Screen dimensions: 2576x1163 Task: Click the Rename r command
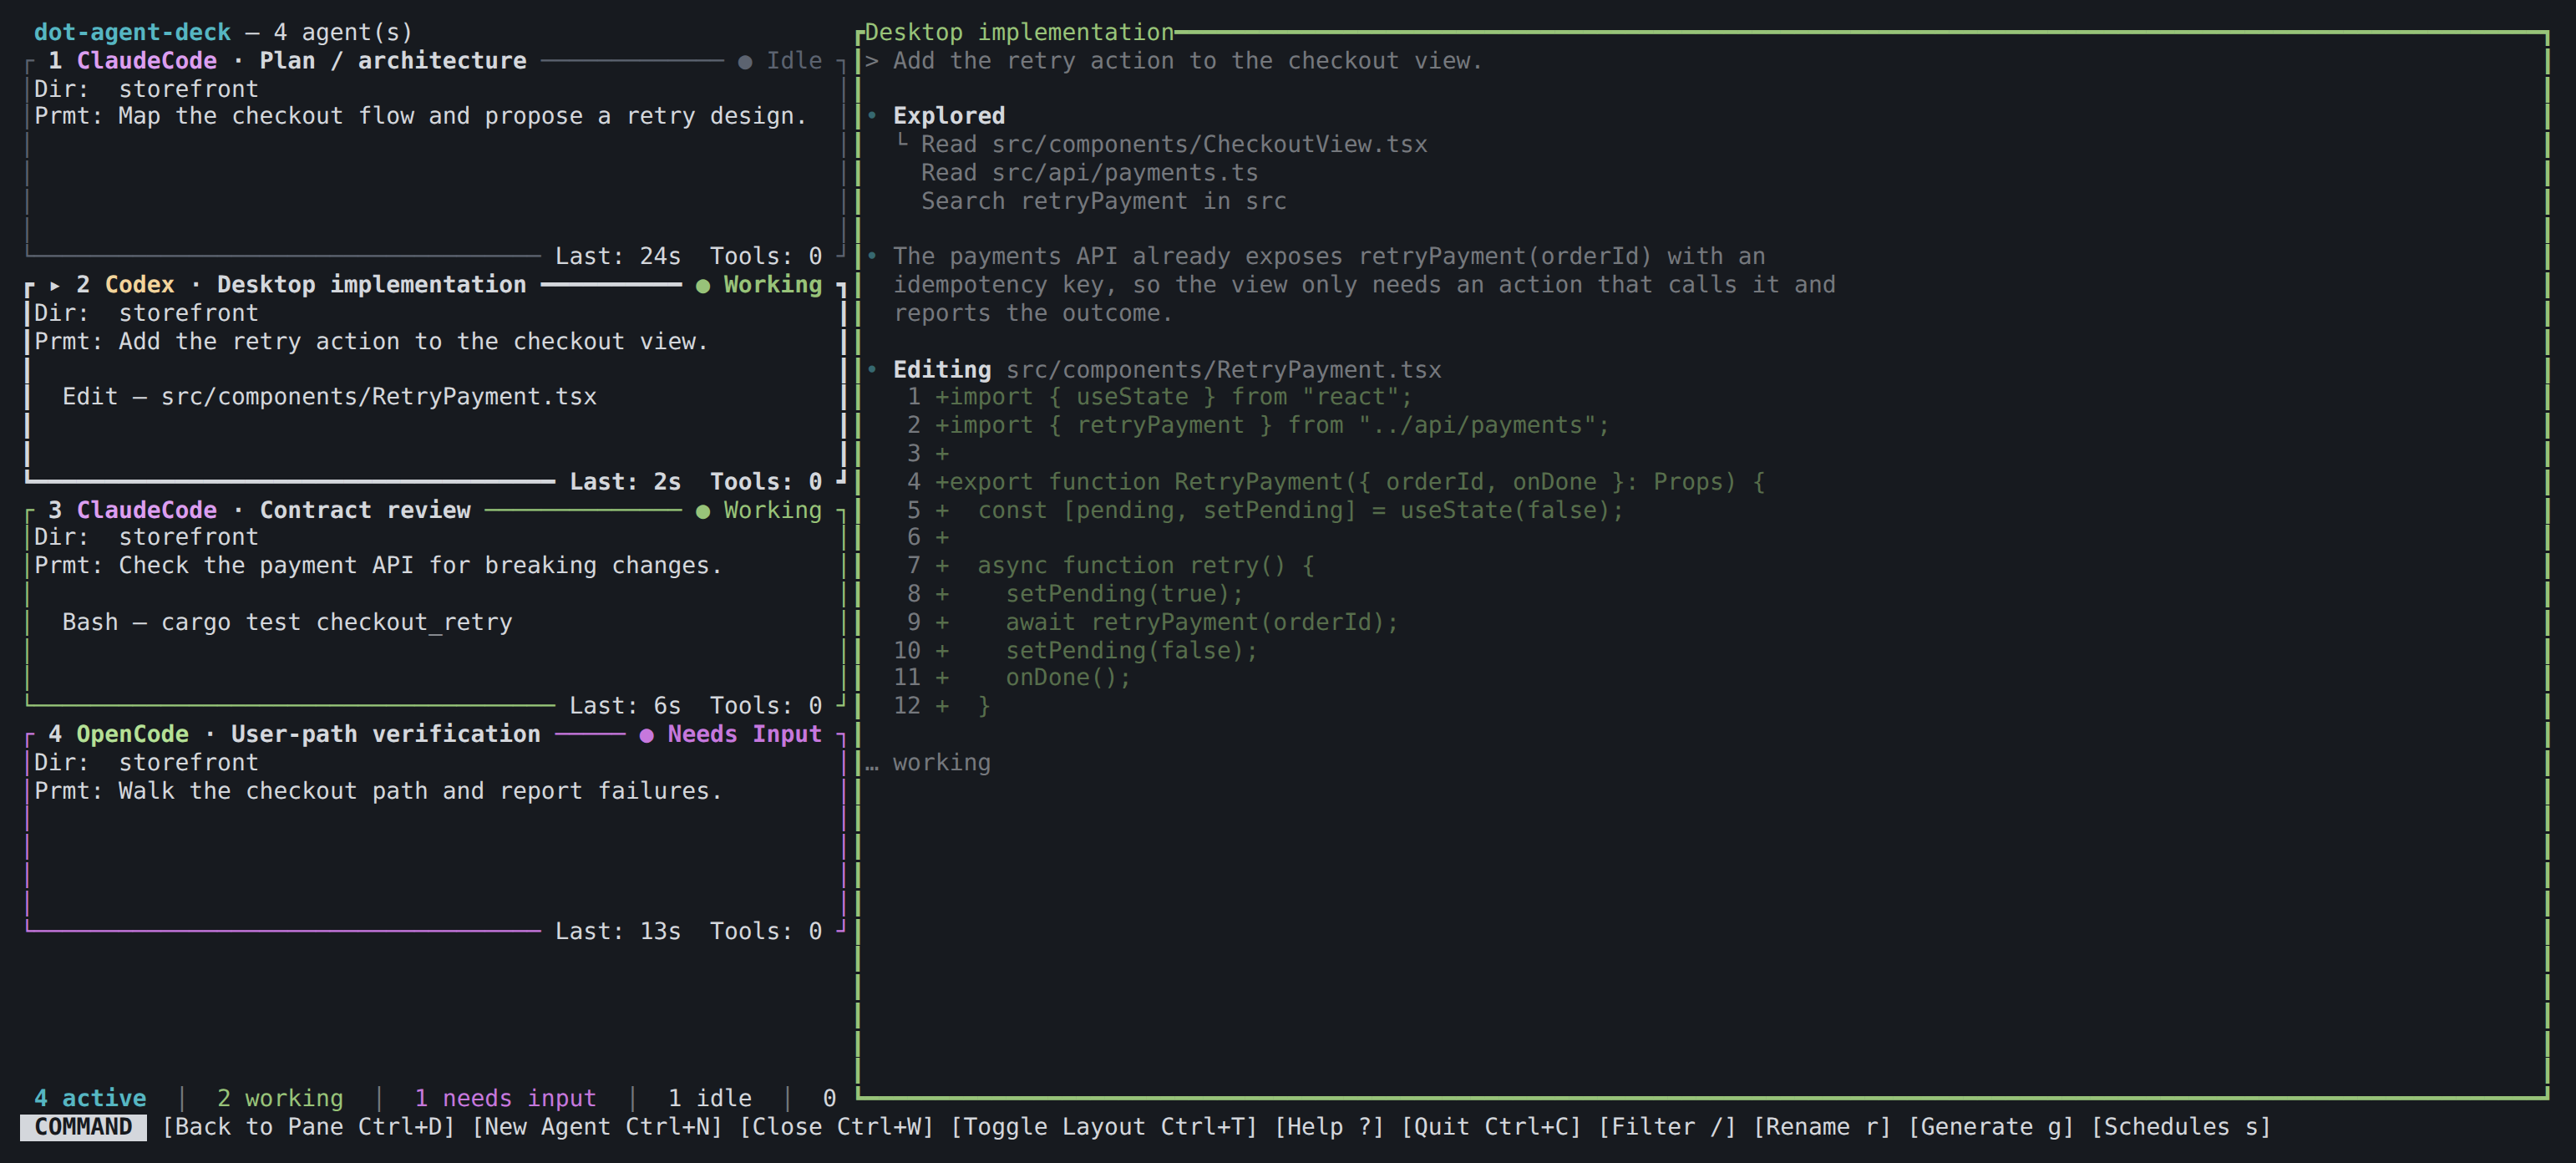[1822, 1127]
